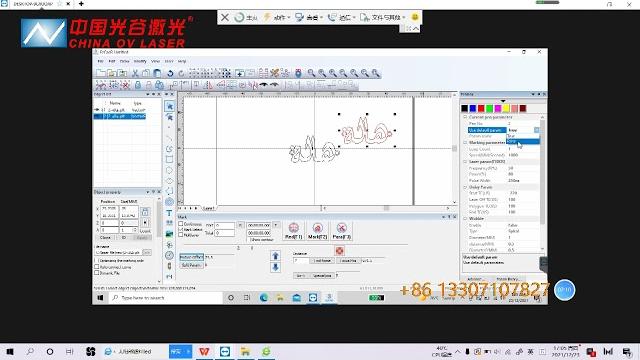Select the Rectangle draw tool

[x=169, y=160]
